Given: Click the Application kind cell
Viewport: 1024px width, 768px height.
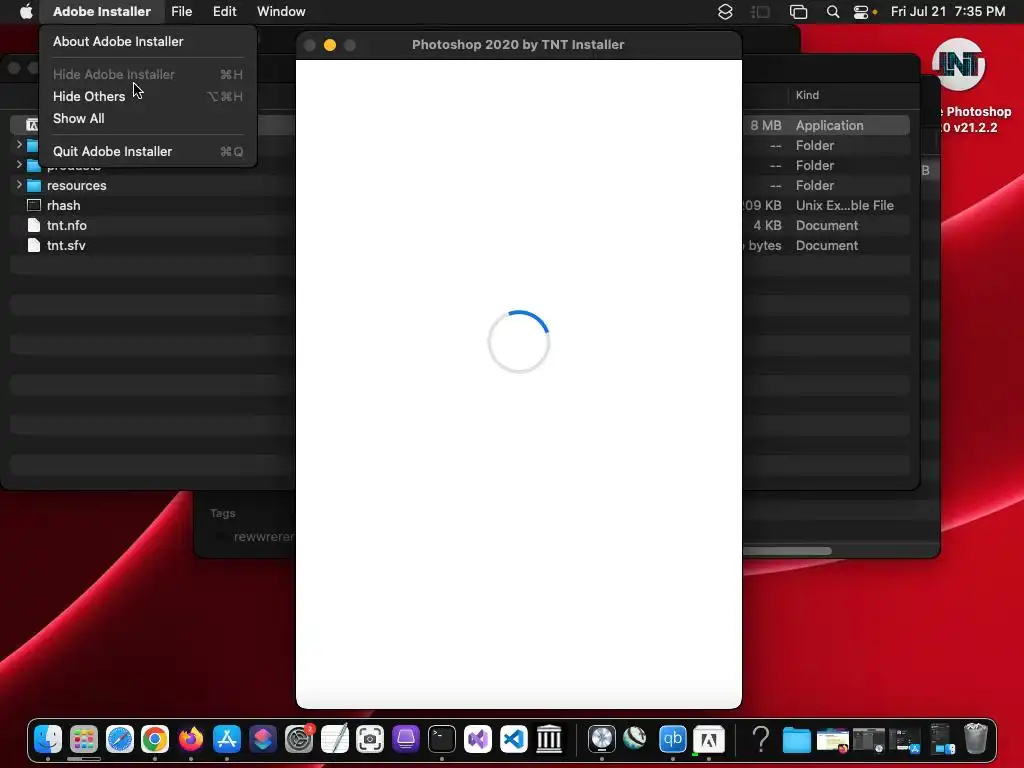Looking at the screenshot, I should pos(829,125).
